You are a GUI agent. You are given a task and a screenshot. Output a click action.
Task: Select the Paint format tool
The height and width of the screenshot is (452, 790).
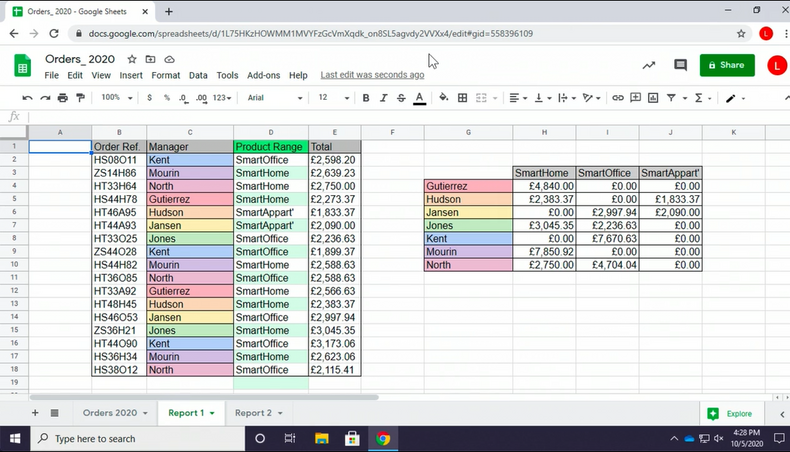tap(81, 98)
